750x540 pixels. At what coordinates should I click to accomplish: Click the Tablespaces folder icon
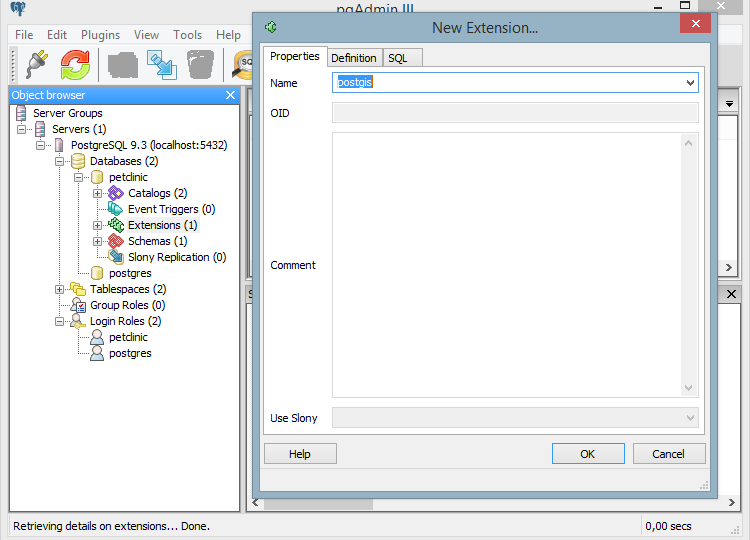[78, 289]
